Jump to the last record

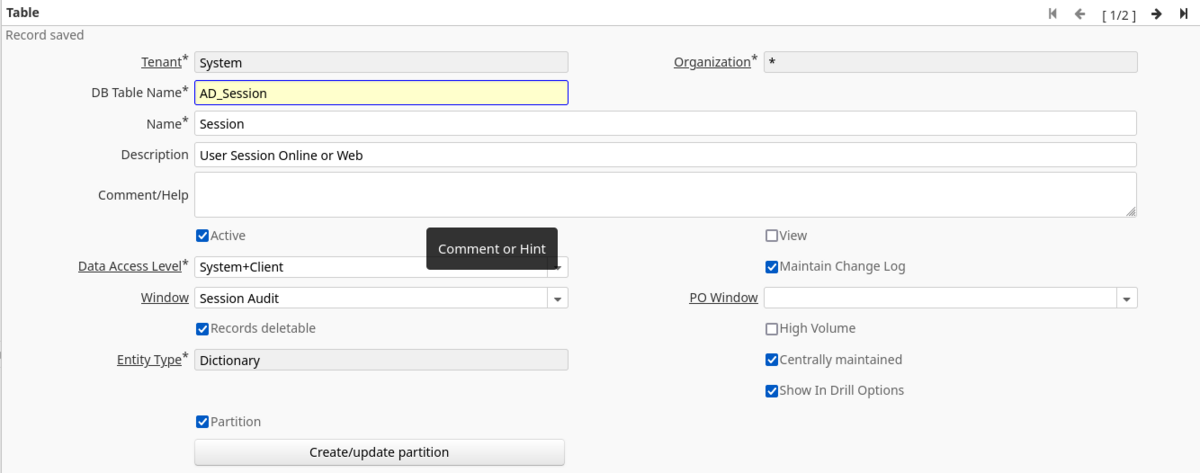1184,14
